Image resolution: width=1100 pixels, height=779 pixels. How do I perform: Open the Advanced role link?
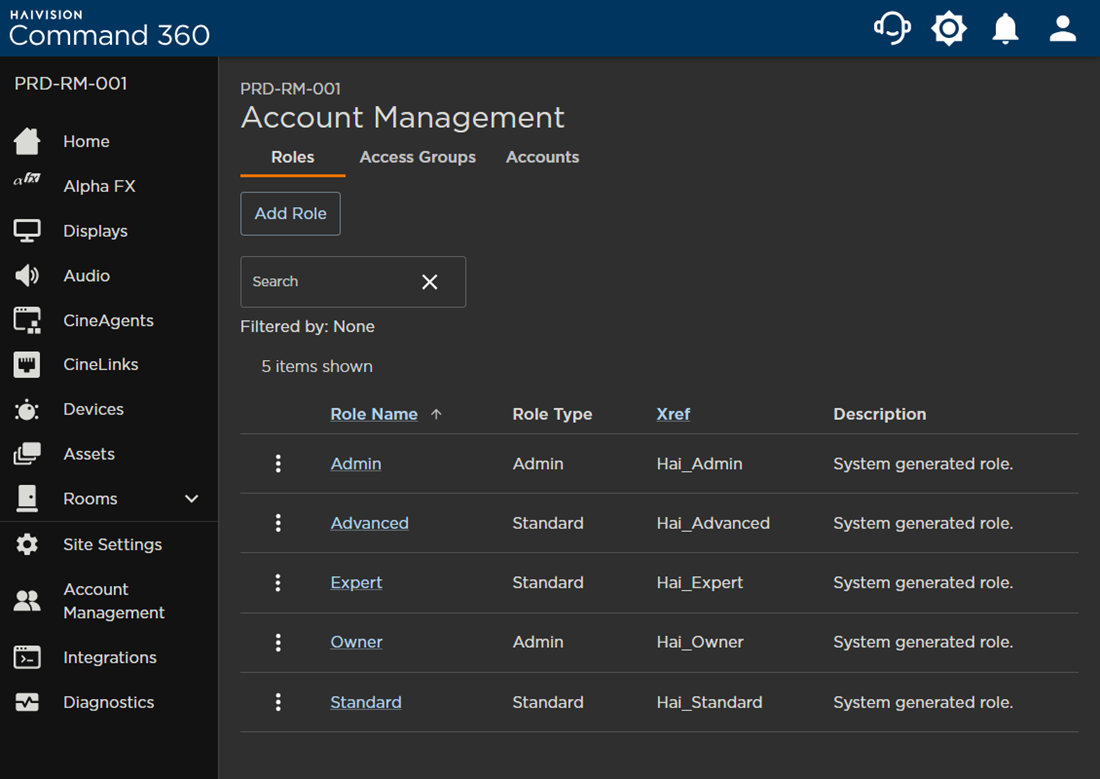[x=369, y=523]
